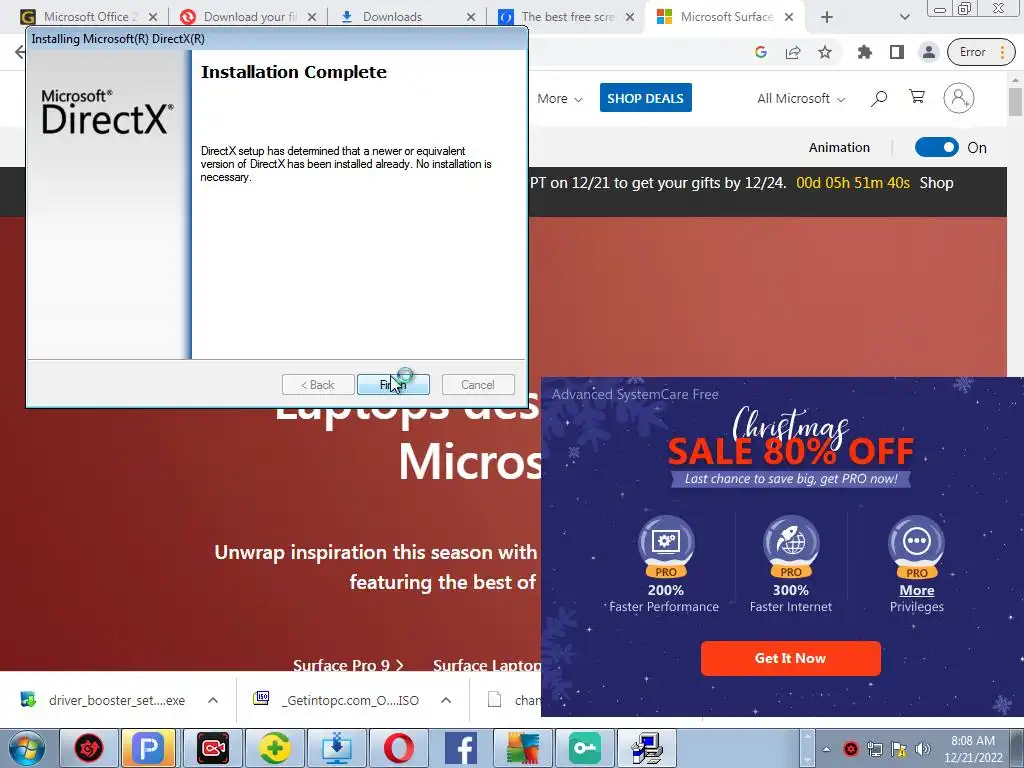Image resolution: width=1024 pixels, height=768 pixels.
Task: Open the screen recorder taskbar icon
Action: pyautogui.click(x=212, y=748)
